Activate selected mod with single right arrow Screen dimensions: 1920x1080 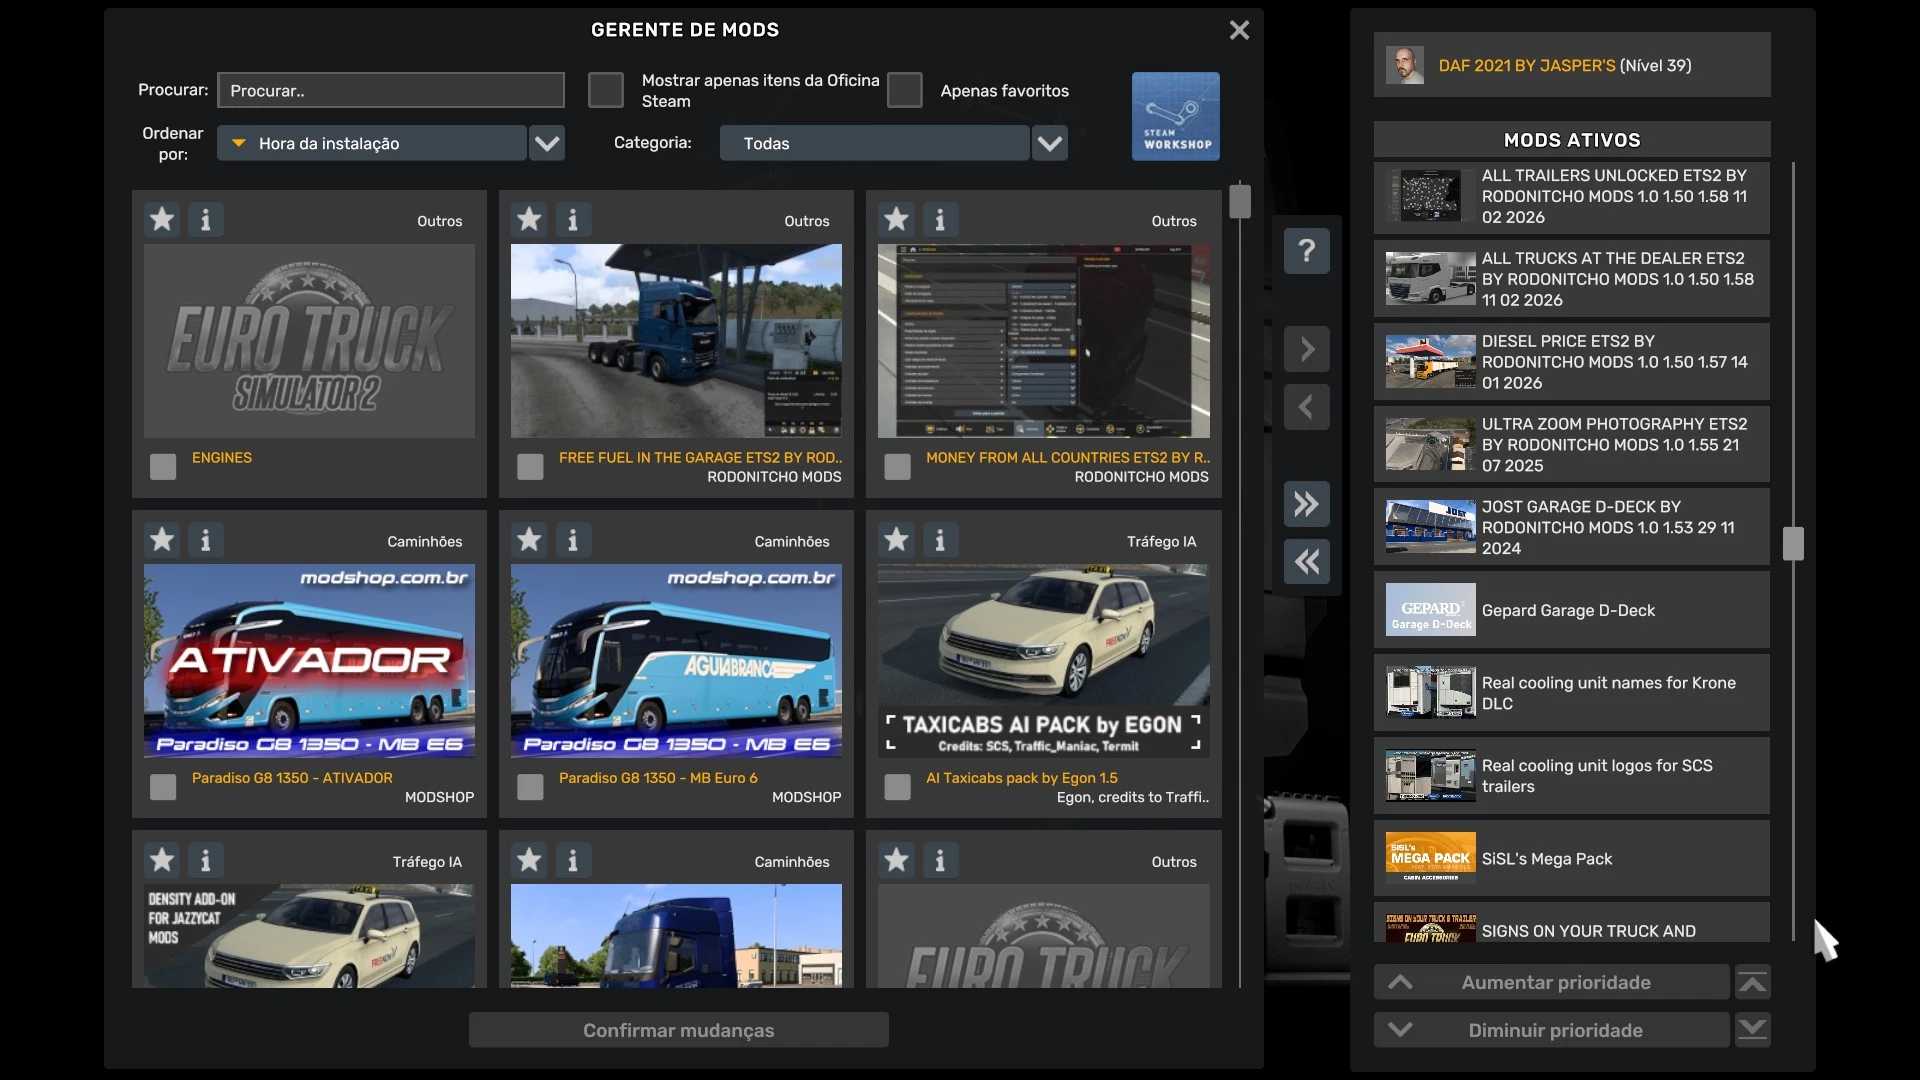1306,349
